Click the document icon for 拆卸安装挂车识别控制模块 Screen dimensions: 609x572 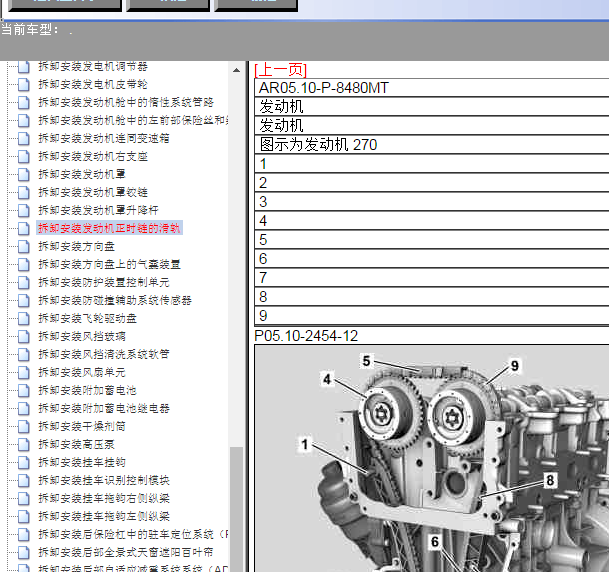click(x=24, y=480)
